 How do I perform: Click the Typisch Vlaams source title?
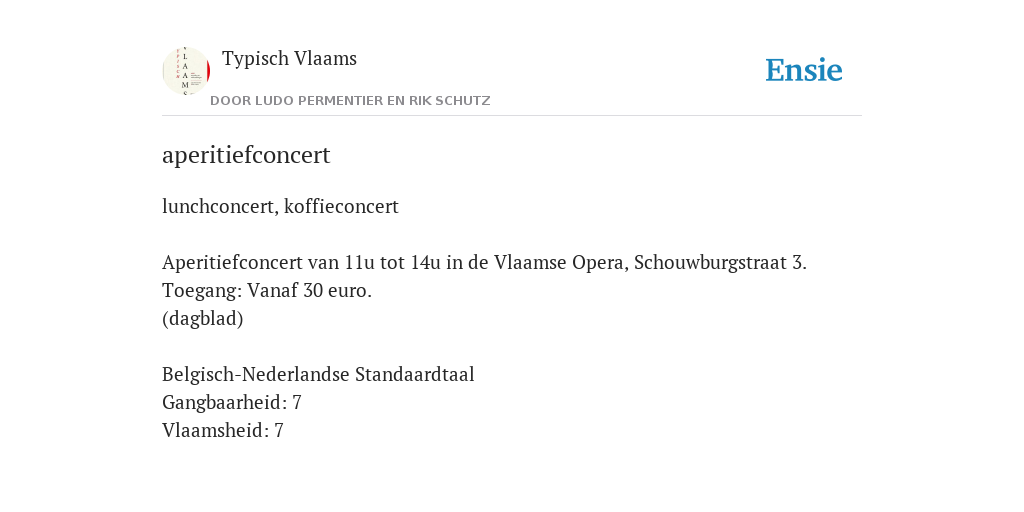tap(289, 59)
